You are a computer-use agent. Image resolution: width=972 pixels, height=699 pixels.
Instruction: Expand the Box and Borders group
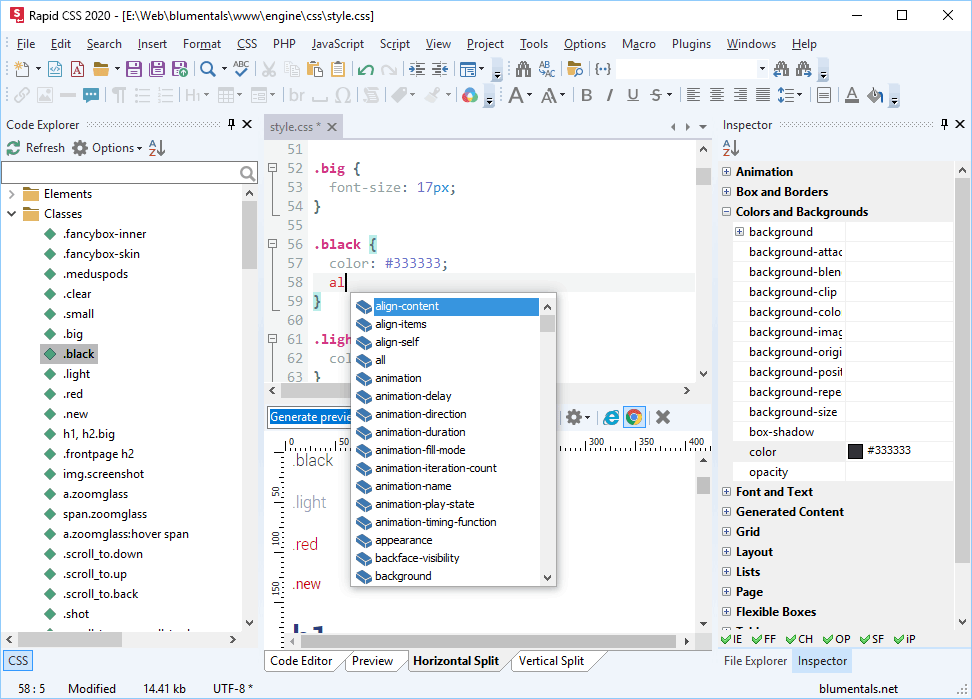tap(727, 191)
